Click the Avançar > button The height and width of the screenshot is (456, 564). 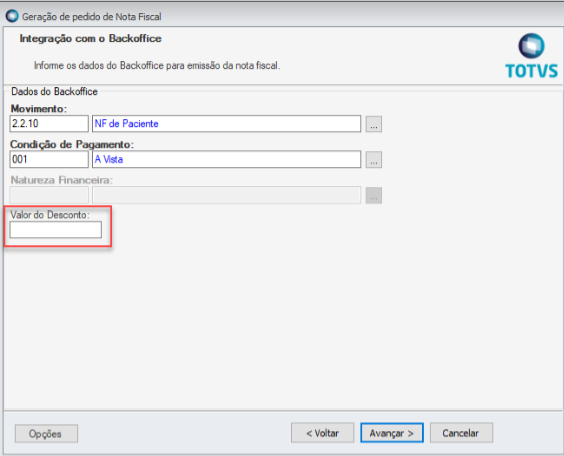pyautogui.click(x=392, y=433)
